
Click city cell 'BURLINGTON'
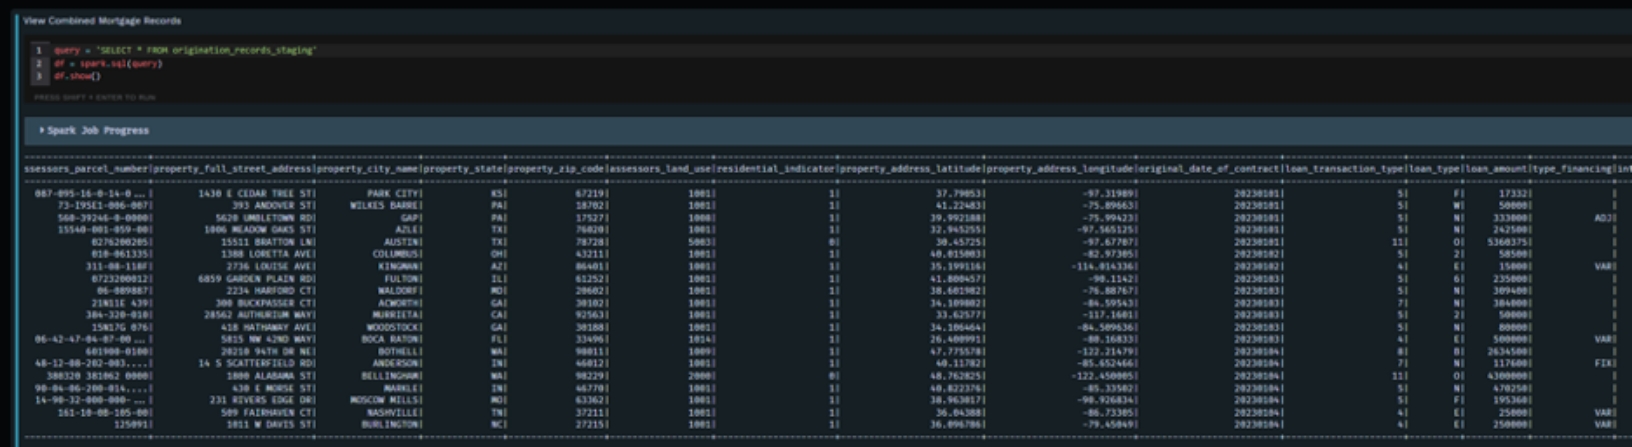391,425
